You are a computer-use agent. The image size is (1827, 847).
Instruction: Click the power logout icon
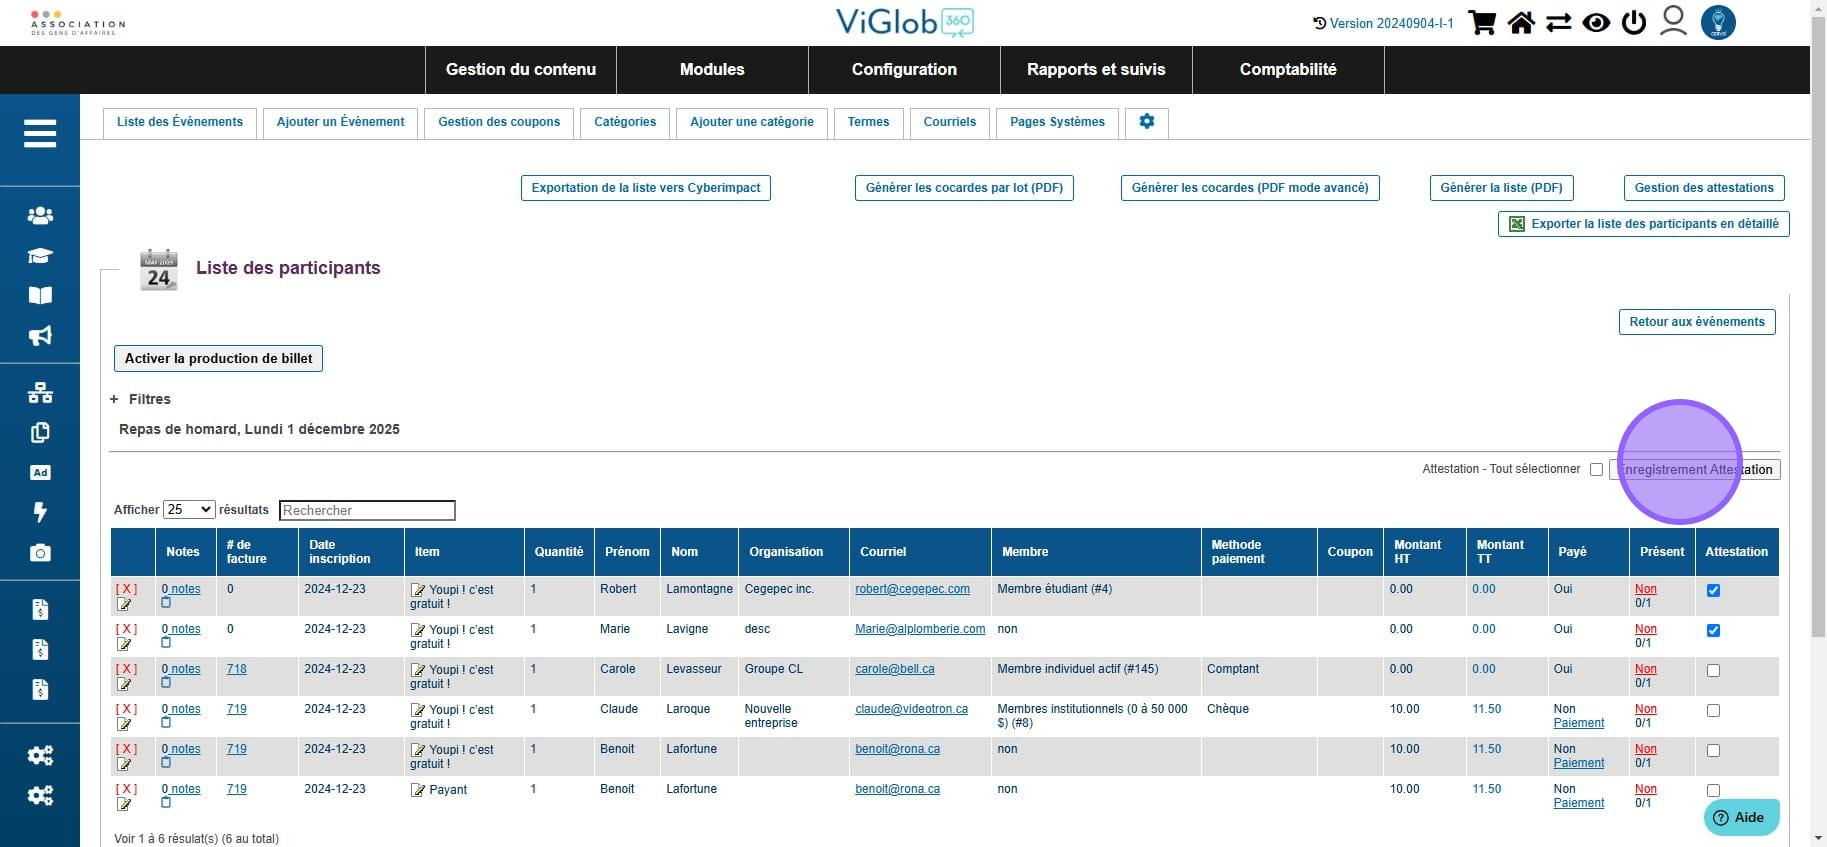[x=1634, y=22]
